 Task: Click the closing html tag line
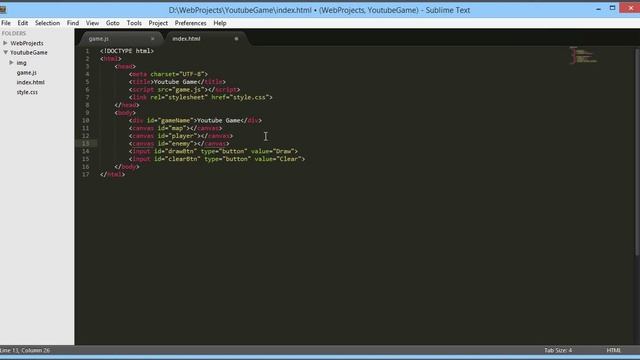(112, 175)
